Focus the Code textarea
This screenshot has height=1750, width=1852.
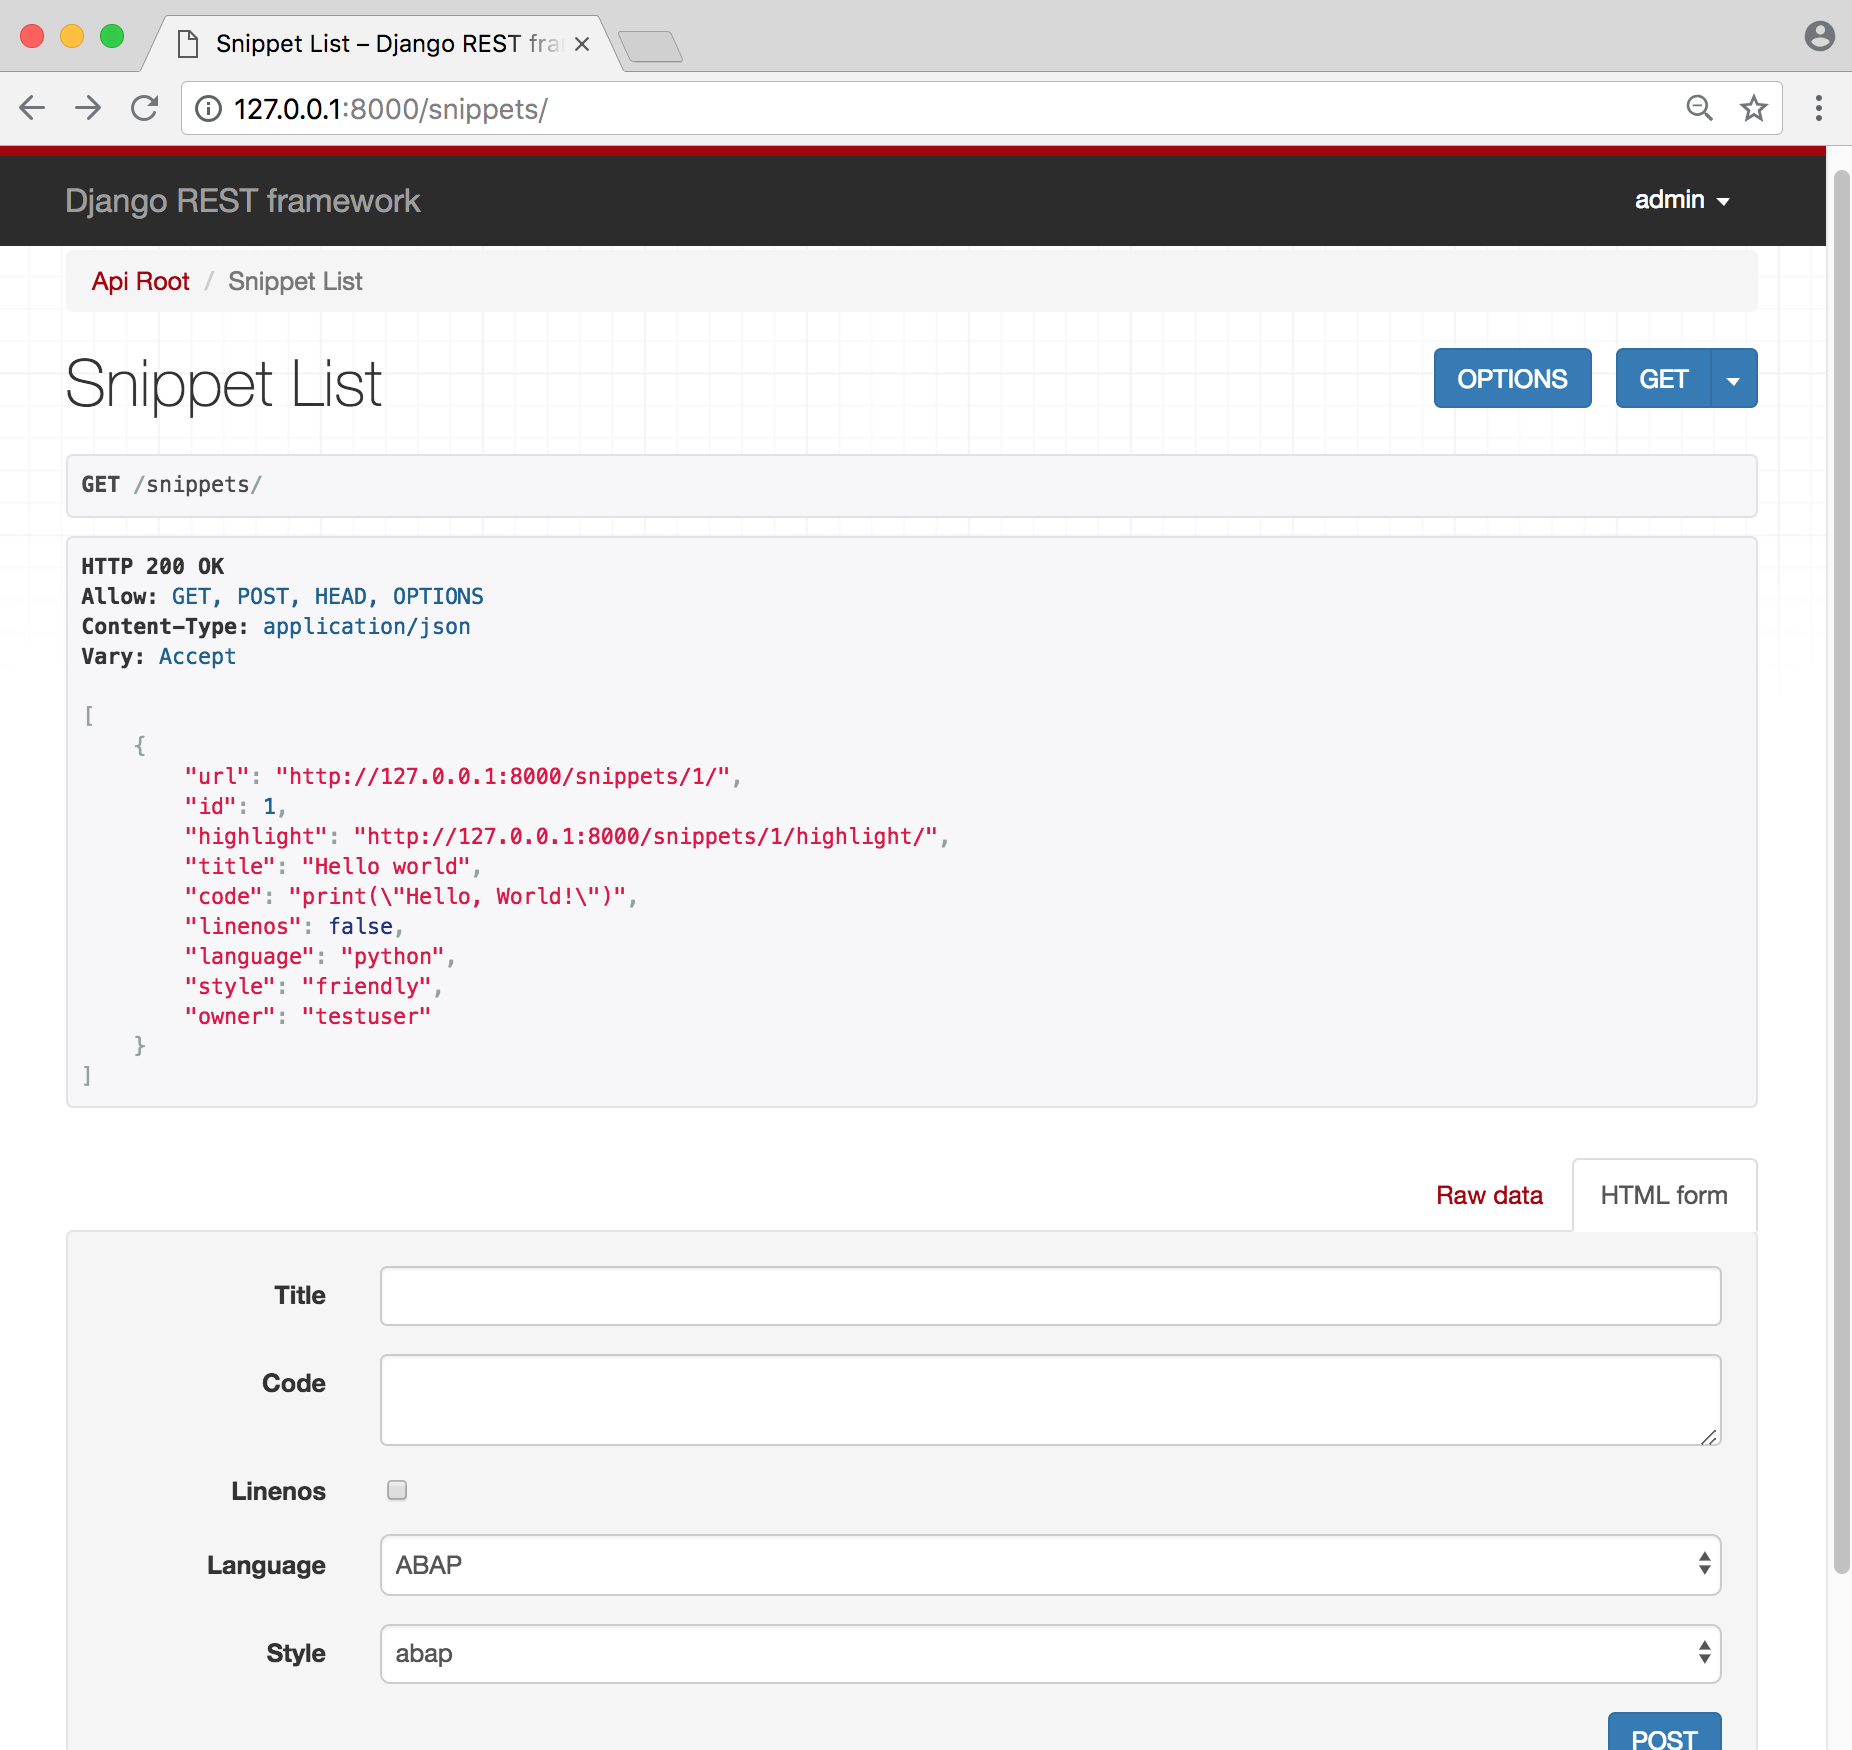click(x=1050, y=1400)
